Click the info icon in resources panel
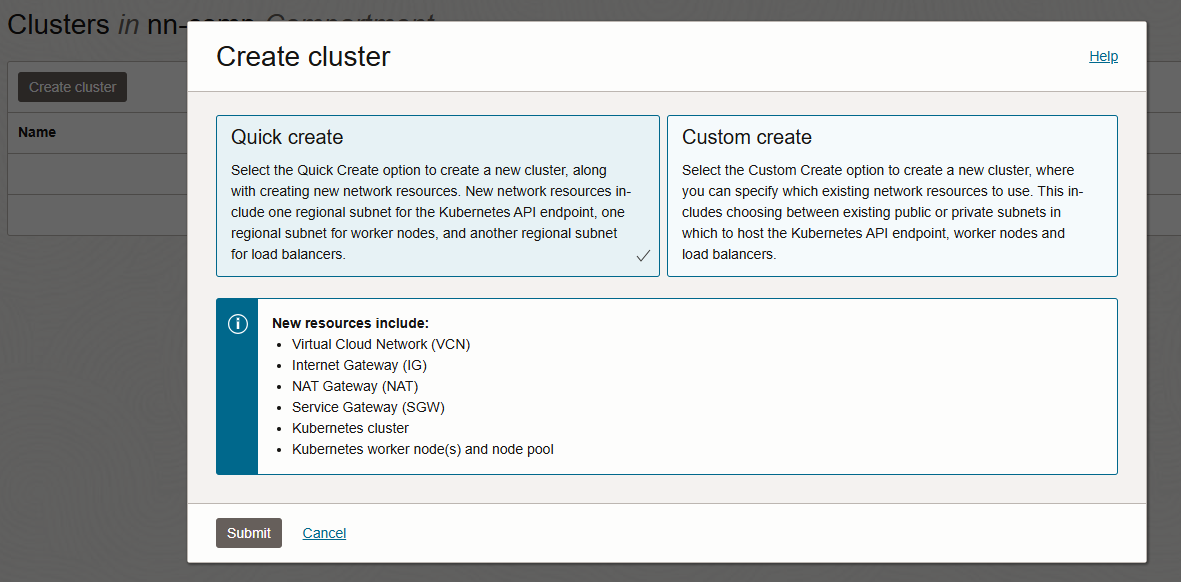This screenshot has height=582, width=1181. click(237, 324)
